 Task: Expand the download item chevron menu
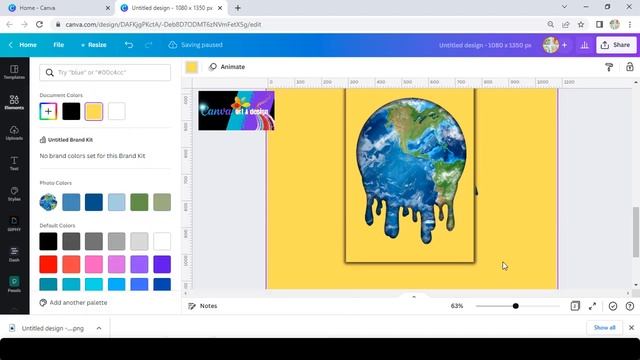coord(99,328)
